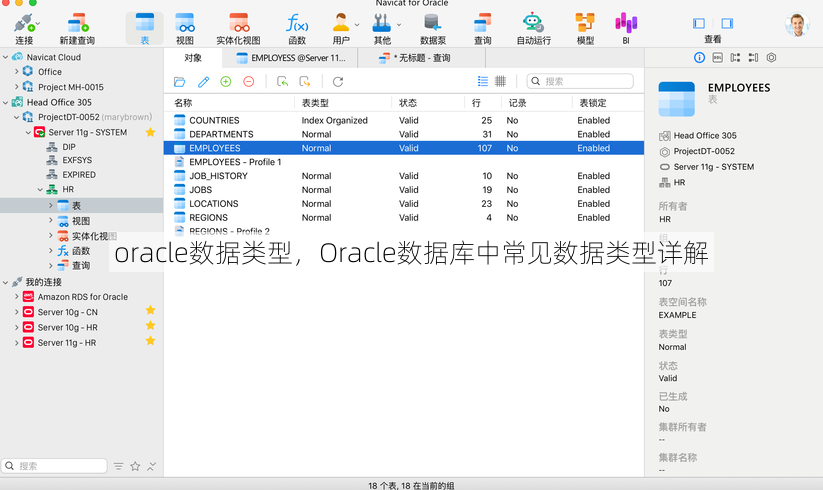Open the Automation robot icon
The height and width of the screenshot is (490, 823).
pyautogui.click(x=533, y=29)
